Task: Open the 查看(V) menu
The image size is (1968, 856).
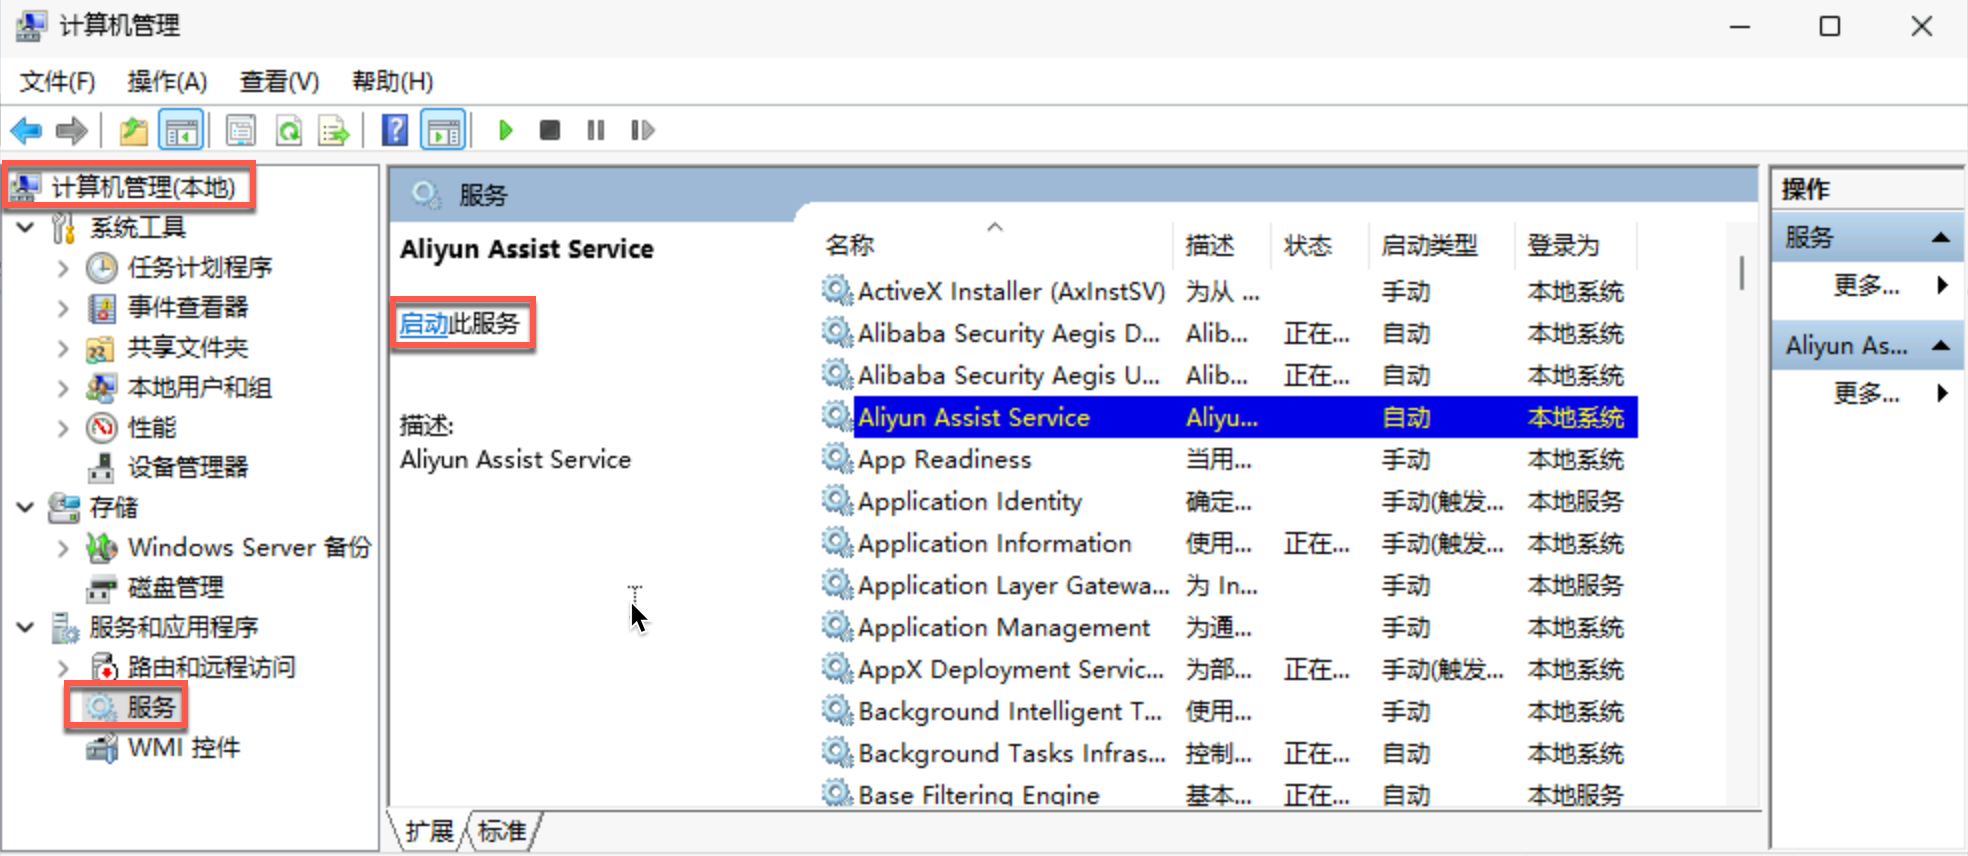Action: point(279,82)
